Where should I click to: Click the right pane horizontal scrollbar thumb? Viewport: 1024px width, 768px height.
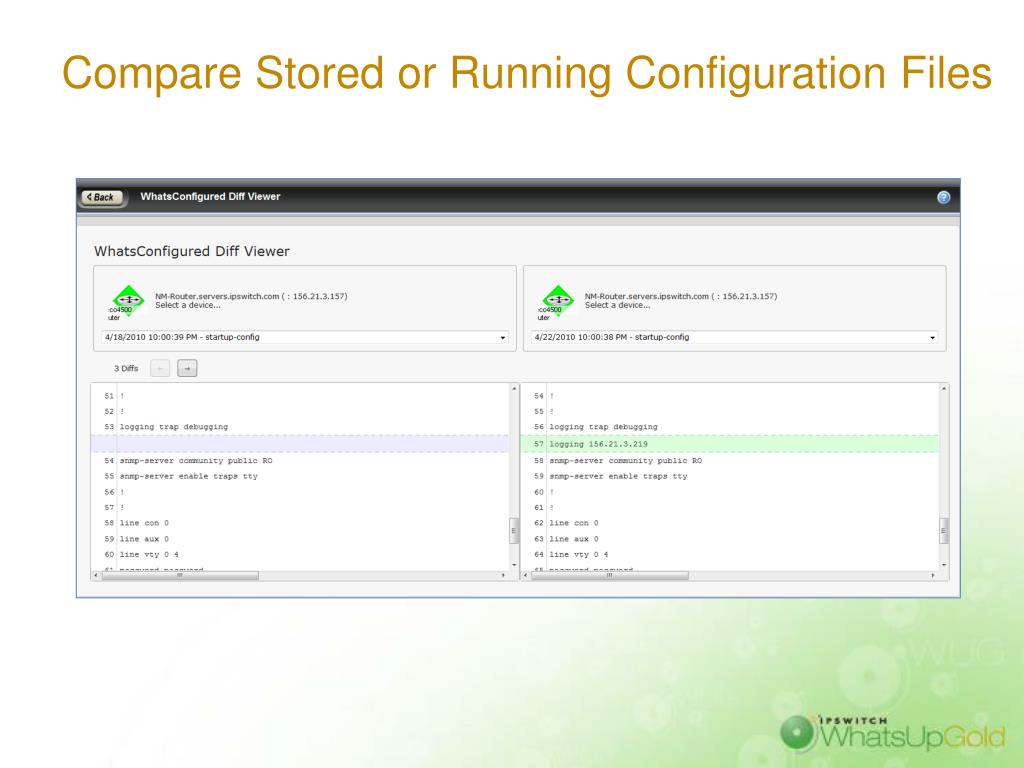[x=610, y=575]
